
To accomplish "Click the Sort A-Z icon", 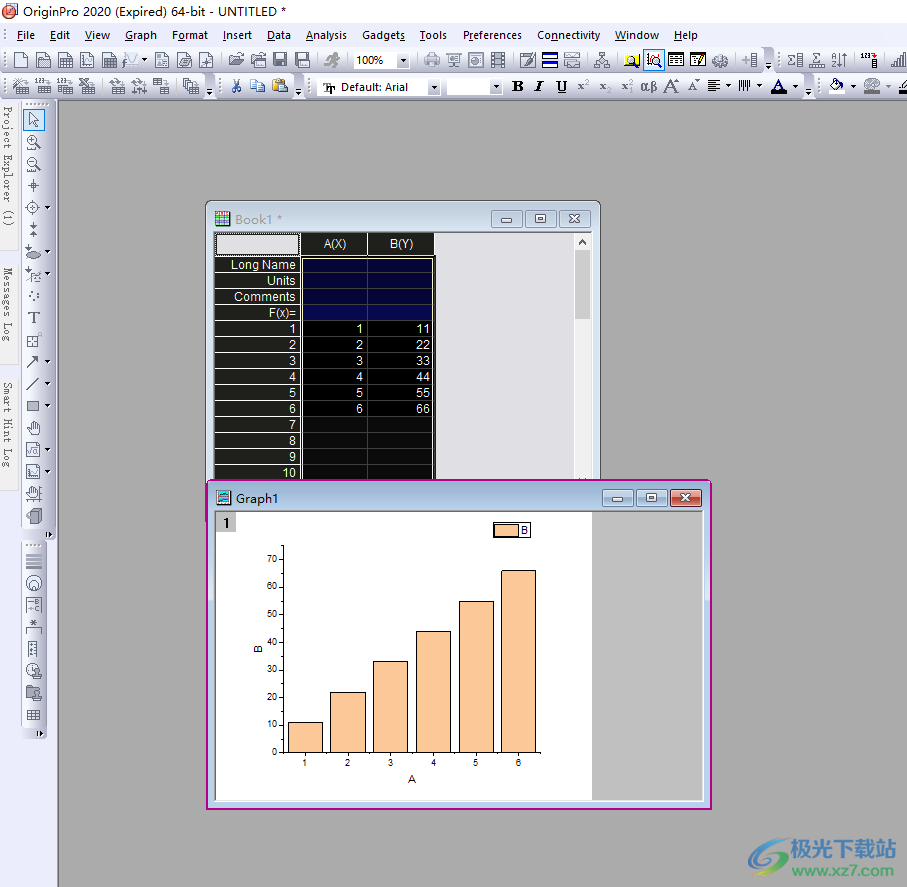I will click(839, 60).
